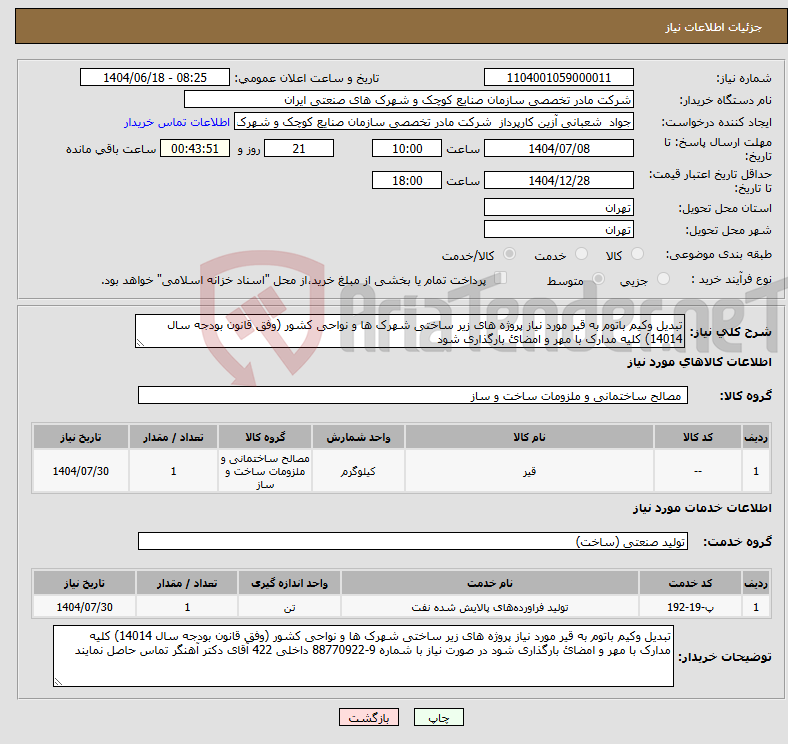Image resolution: width=788 pixels, height=744 pixels.
Task: Click the چاپ print button
Action: 438,717
